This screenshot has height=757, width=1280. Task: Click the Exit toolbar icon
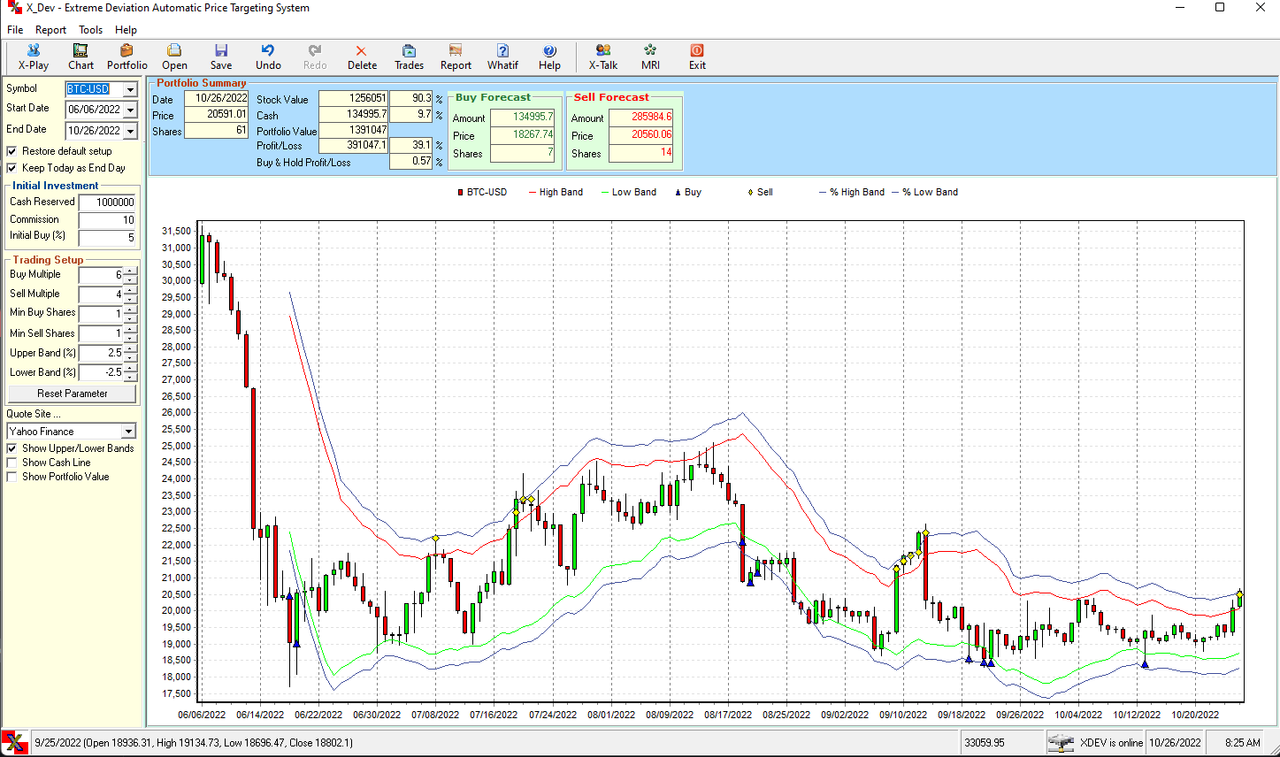(697, 56)
